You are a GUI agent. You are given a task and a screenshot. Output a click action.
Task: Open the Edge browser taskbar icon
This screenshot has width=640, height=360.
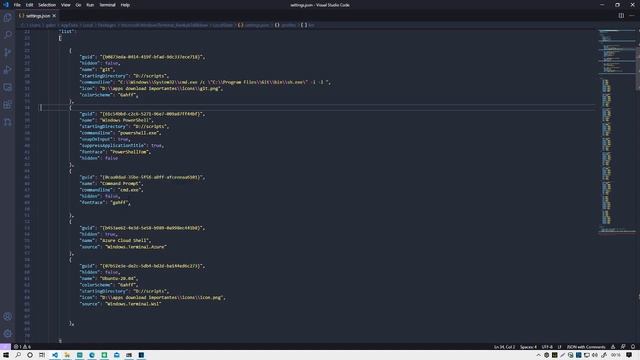pos(92,355)
